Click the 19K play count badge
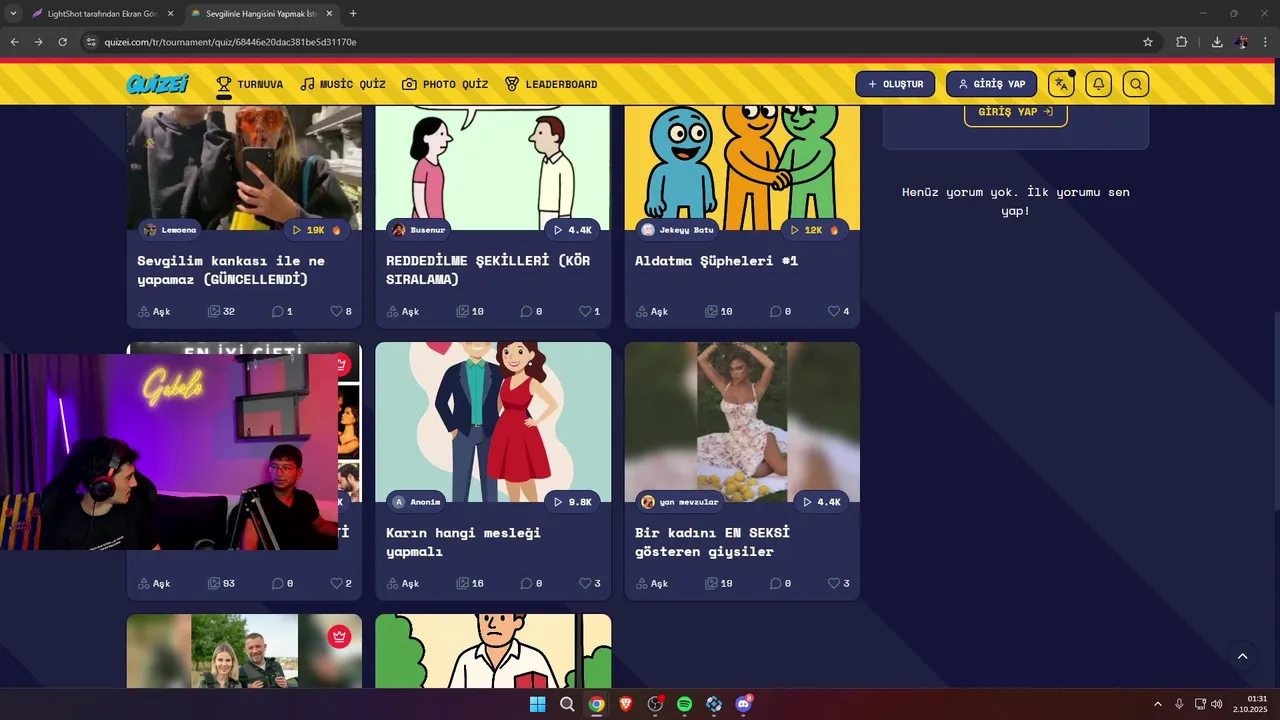 [316, 230]
